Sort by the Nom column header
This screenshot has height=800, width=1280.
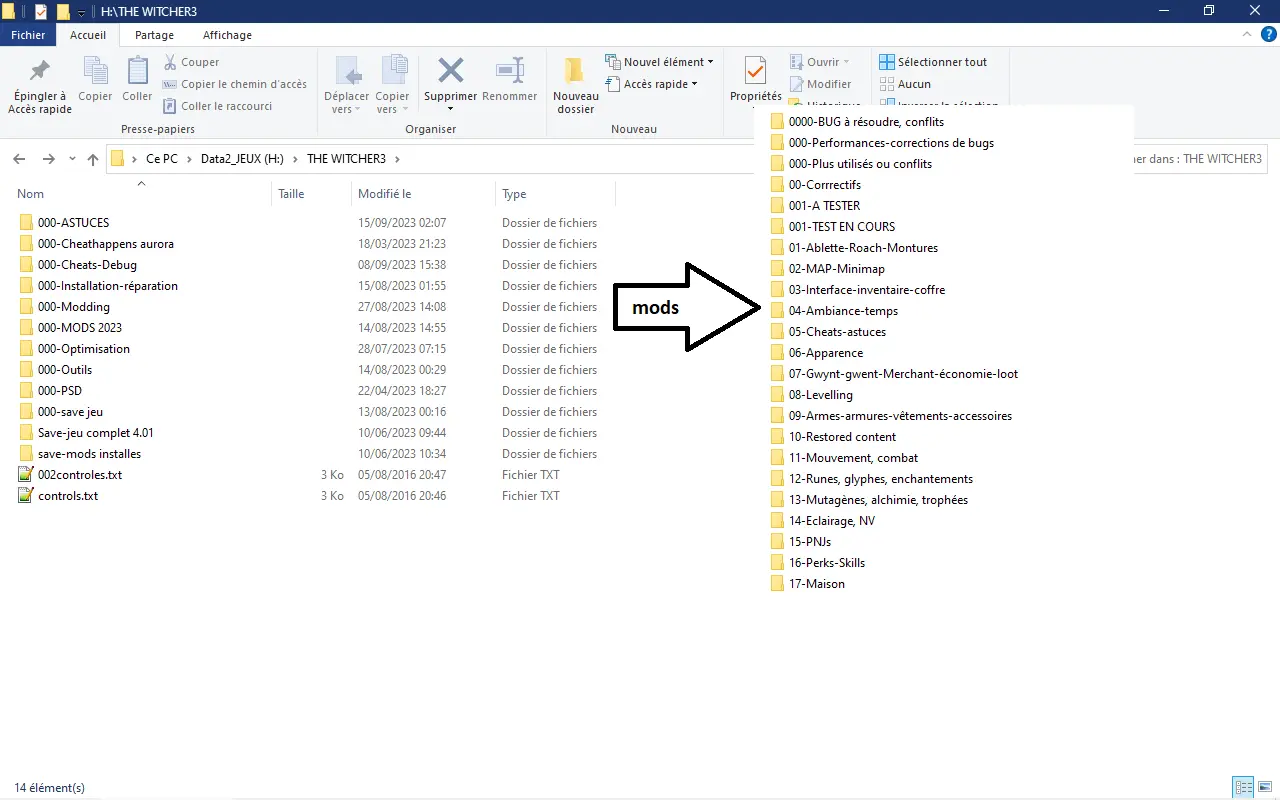pos(31,194)
